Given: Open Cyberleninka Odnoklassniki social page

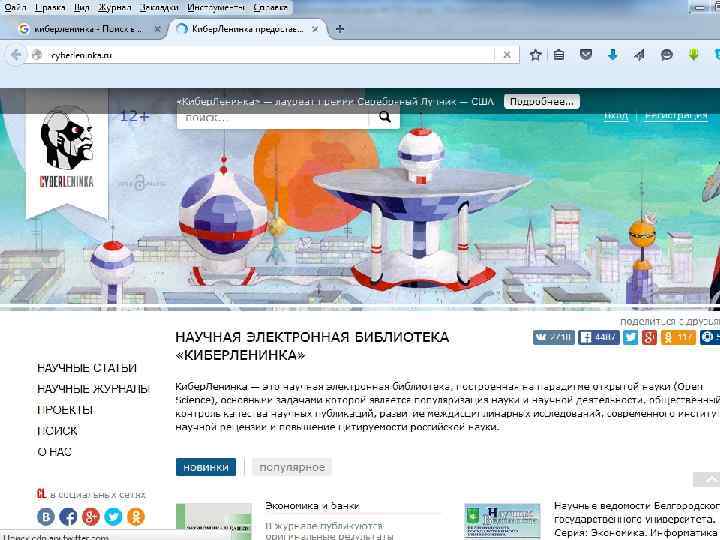Looking at the screenshot, I should click(x=136, y=517).
